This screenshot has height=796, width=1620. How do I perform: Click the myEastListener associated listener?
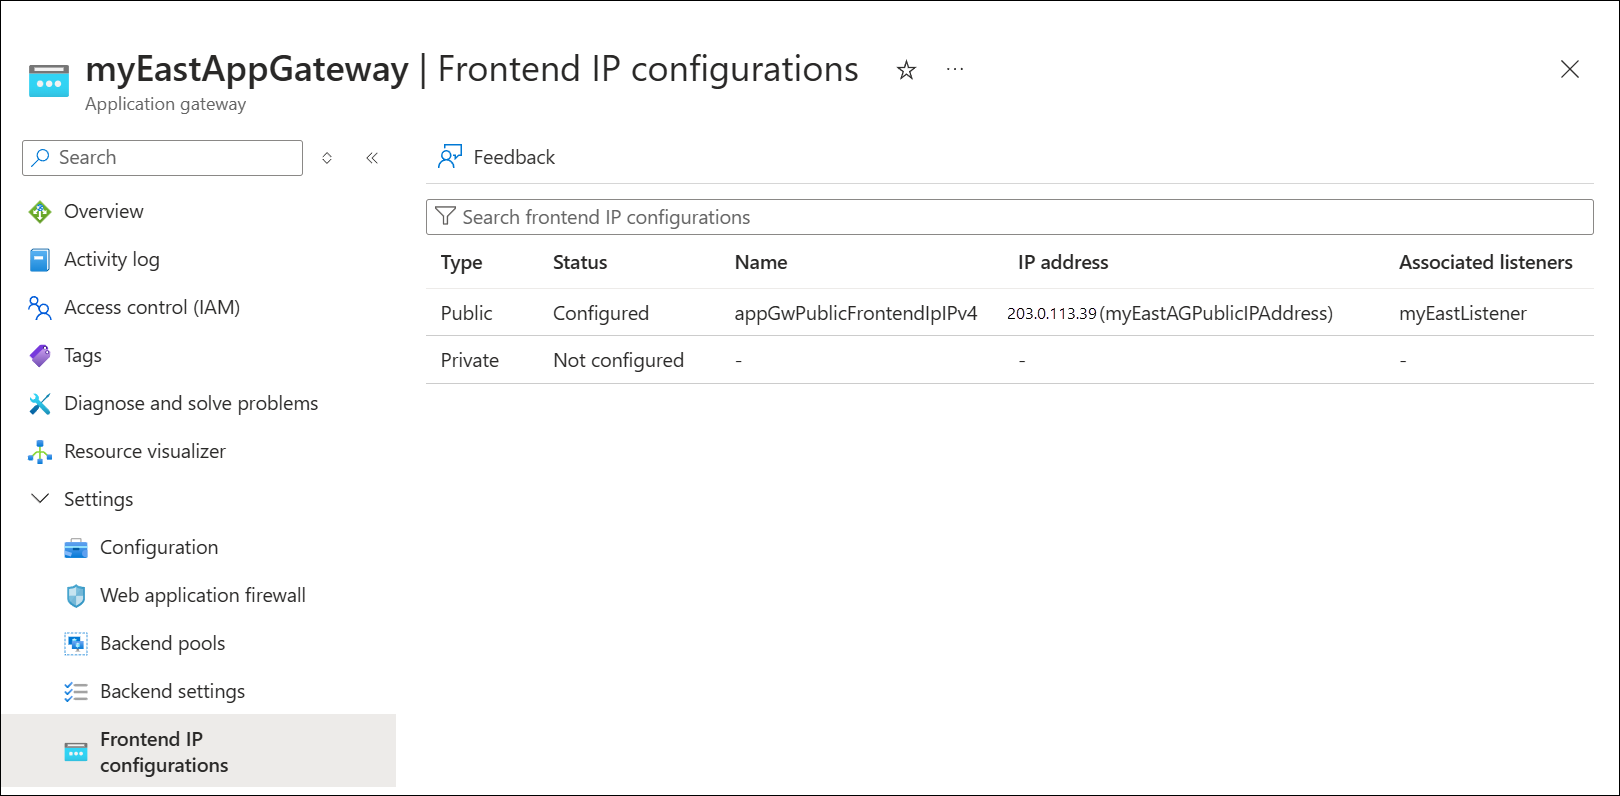tap(1463, 313)
